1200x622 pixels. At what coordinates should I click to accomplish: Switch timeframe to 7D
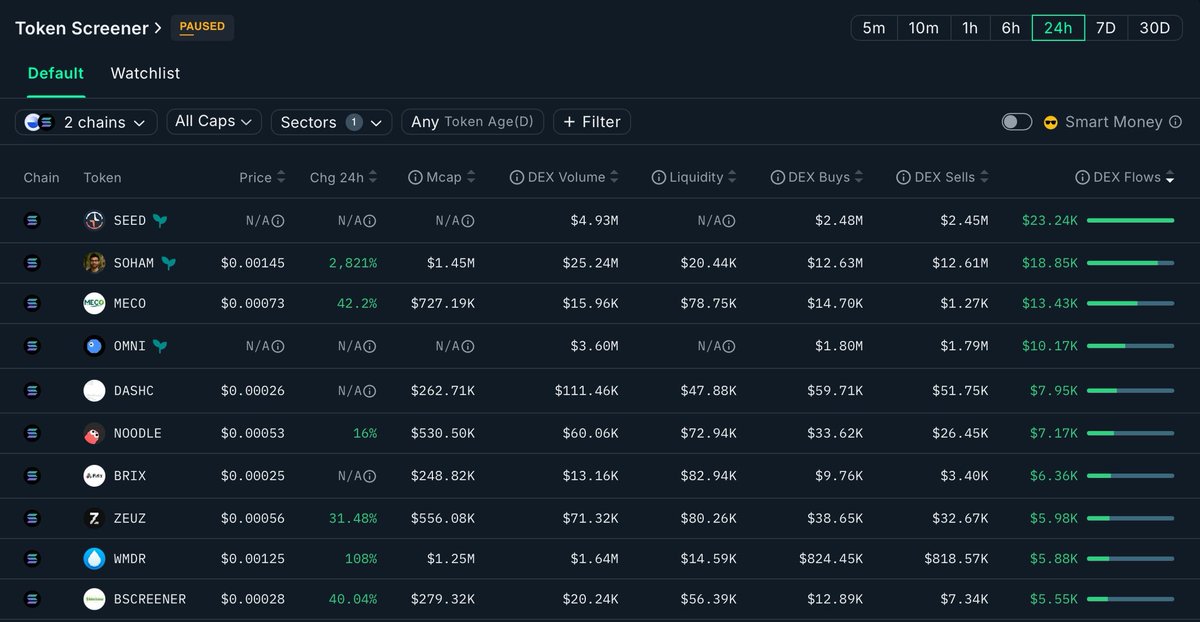(1105, 28)
